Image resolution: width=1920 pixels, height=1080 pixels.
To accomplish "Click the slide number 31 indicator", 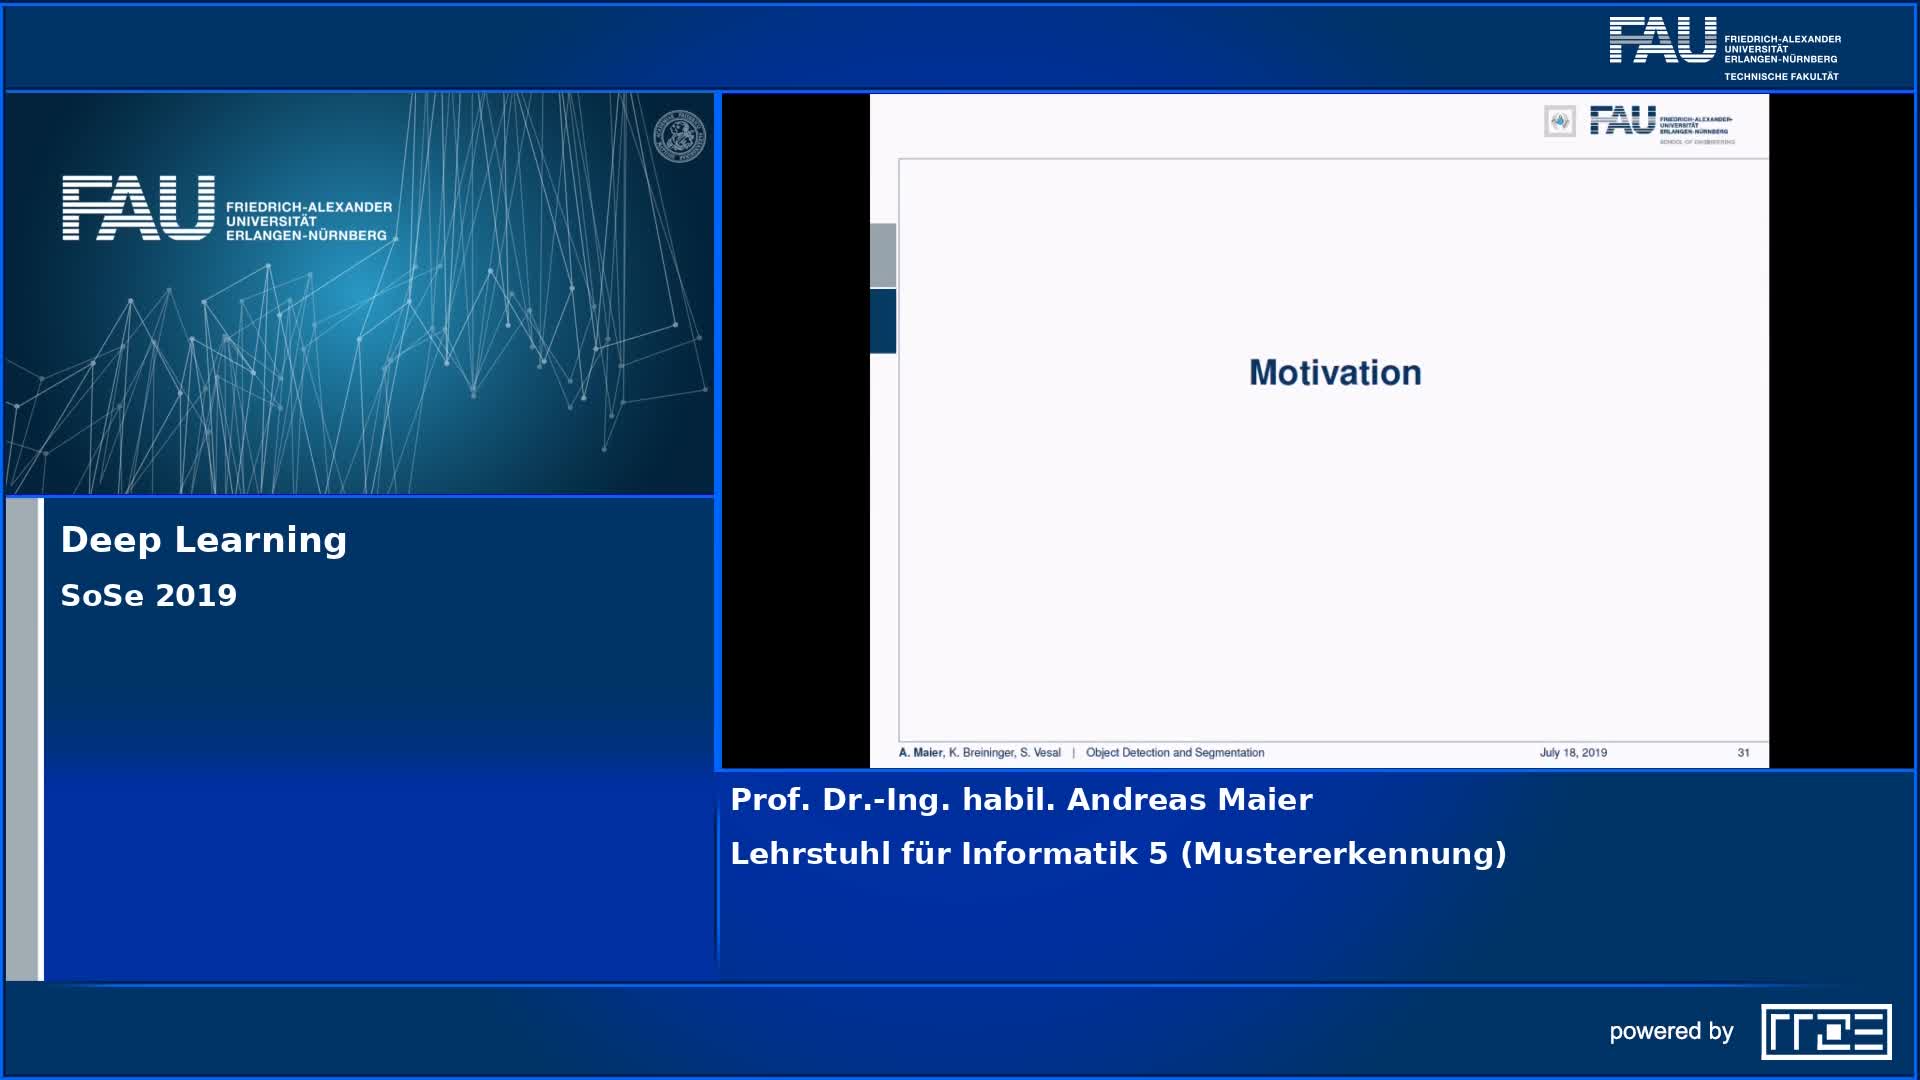I will tap(1742, 752).
